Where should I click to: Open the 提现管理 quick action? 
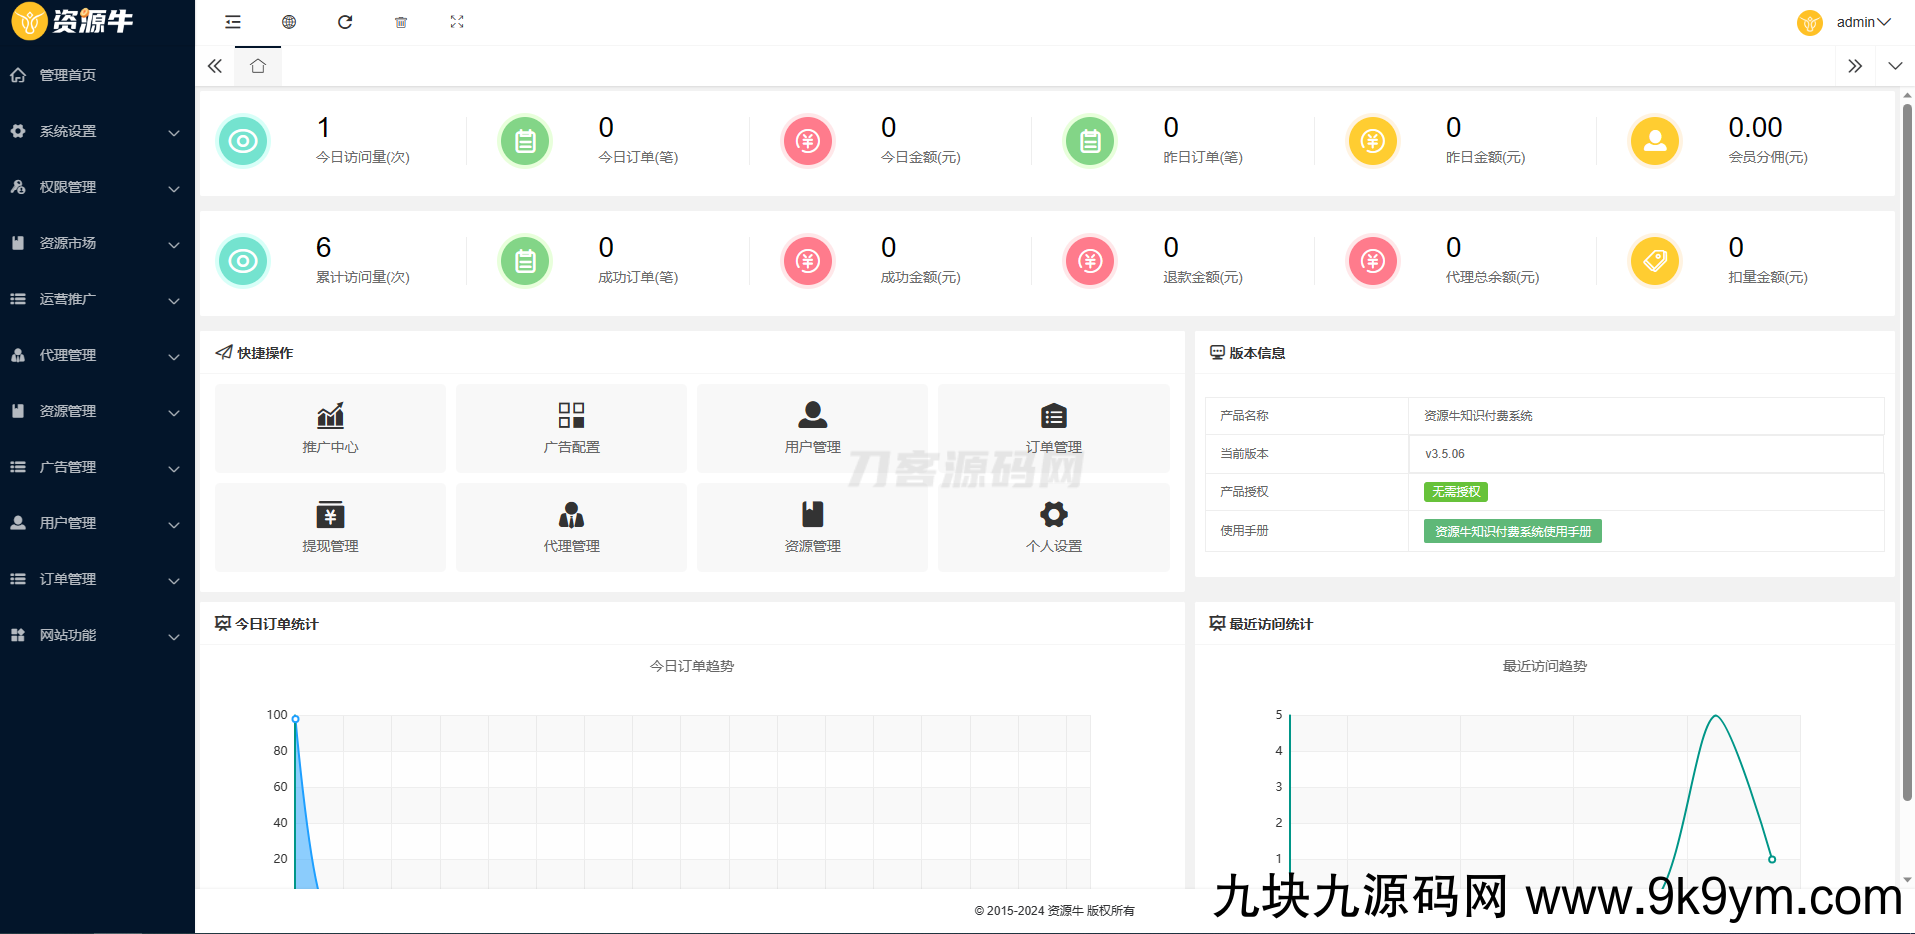pyautogui.click(x=330, y=527)
